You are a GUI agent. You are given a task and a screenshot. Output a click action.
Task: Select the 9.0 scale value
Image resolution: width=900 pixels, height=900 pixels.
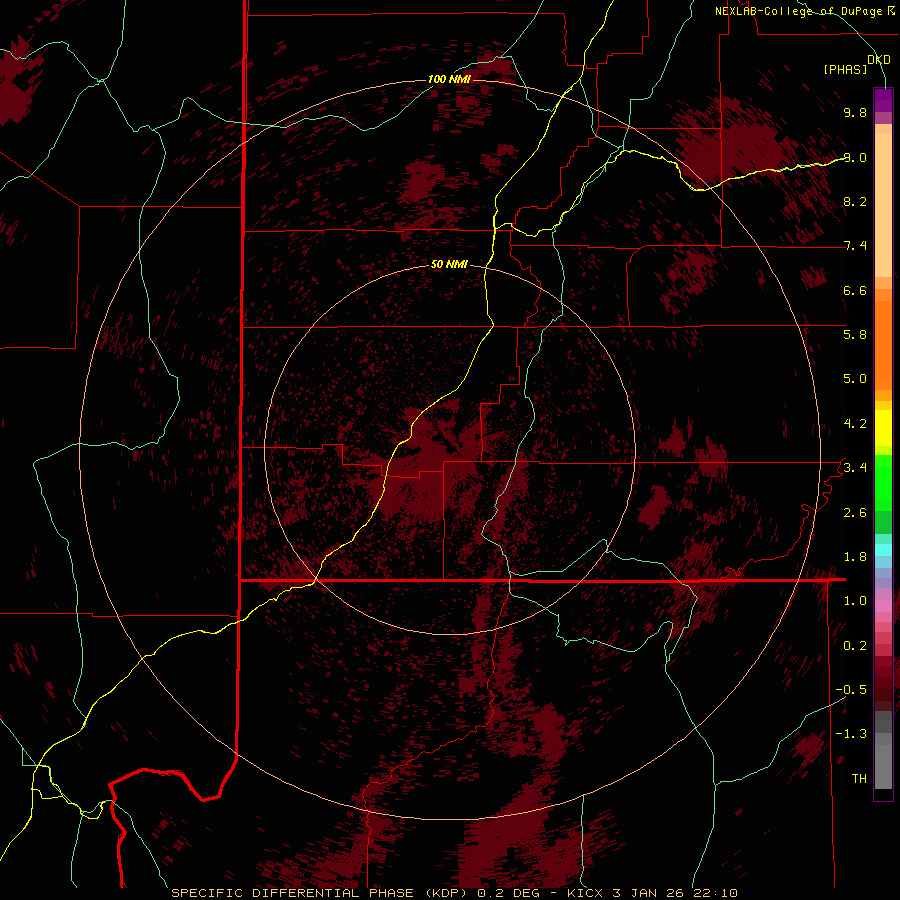(855, 157)
